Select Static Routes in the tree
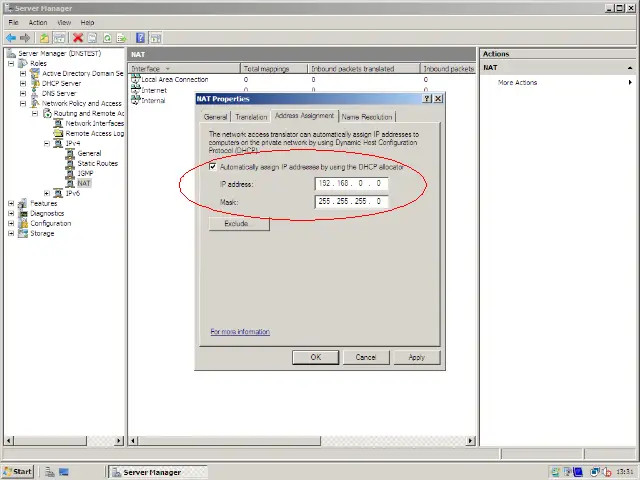 point(98,163)
